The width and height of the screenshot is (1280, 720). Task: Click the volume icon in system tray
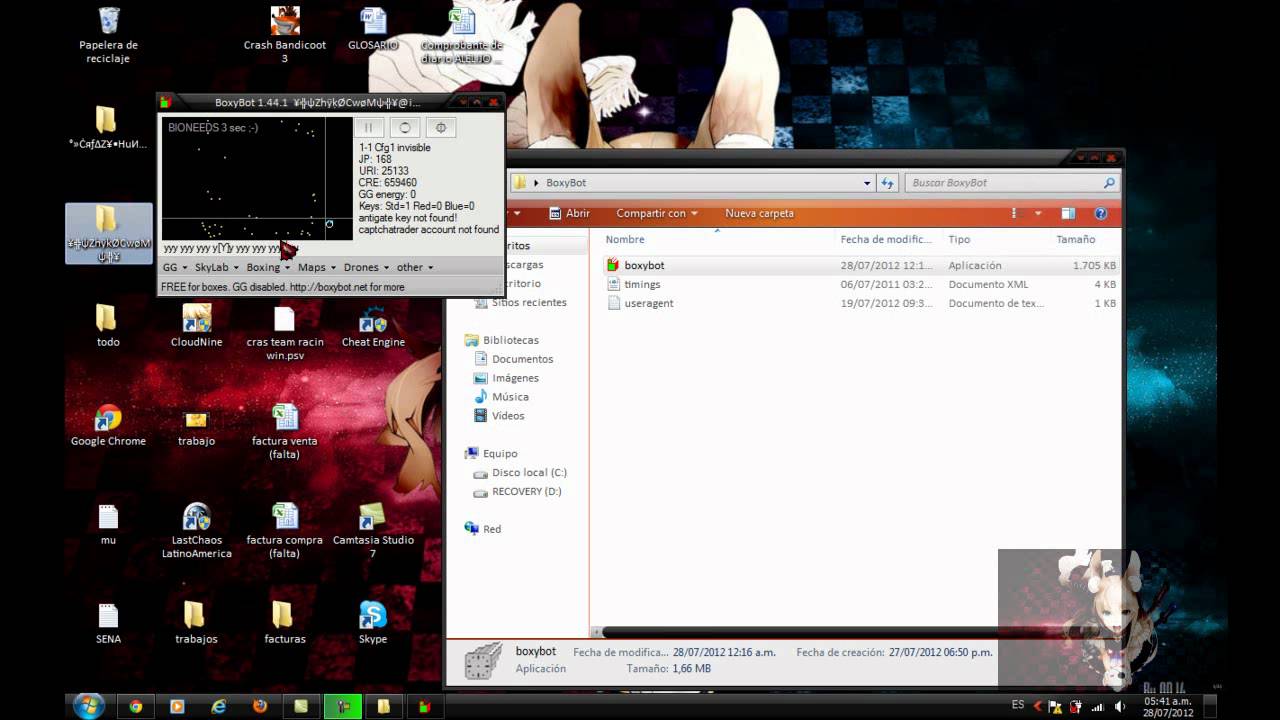(1120, 706)
